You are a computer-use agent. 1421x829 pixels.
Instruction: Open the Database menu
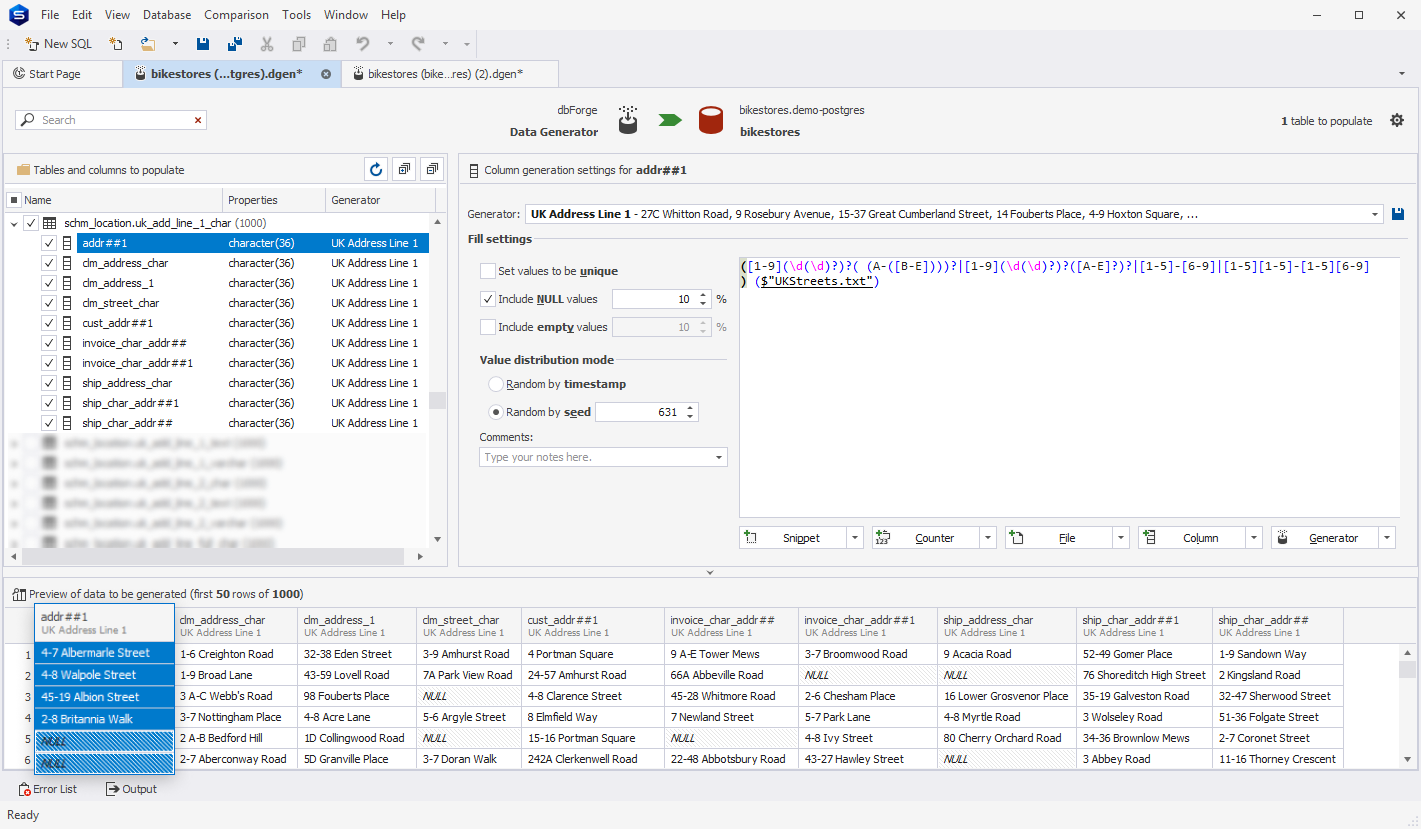point(167,15)
